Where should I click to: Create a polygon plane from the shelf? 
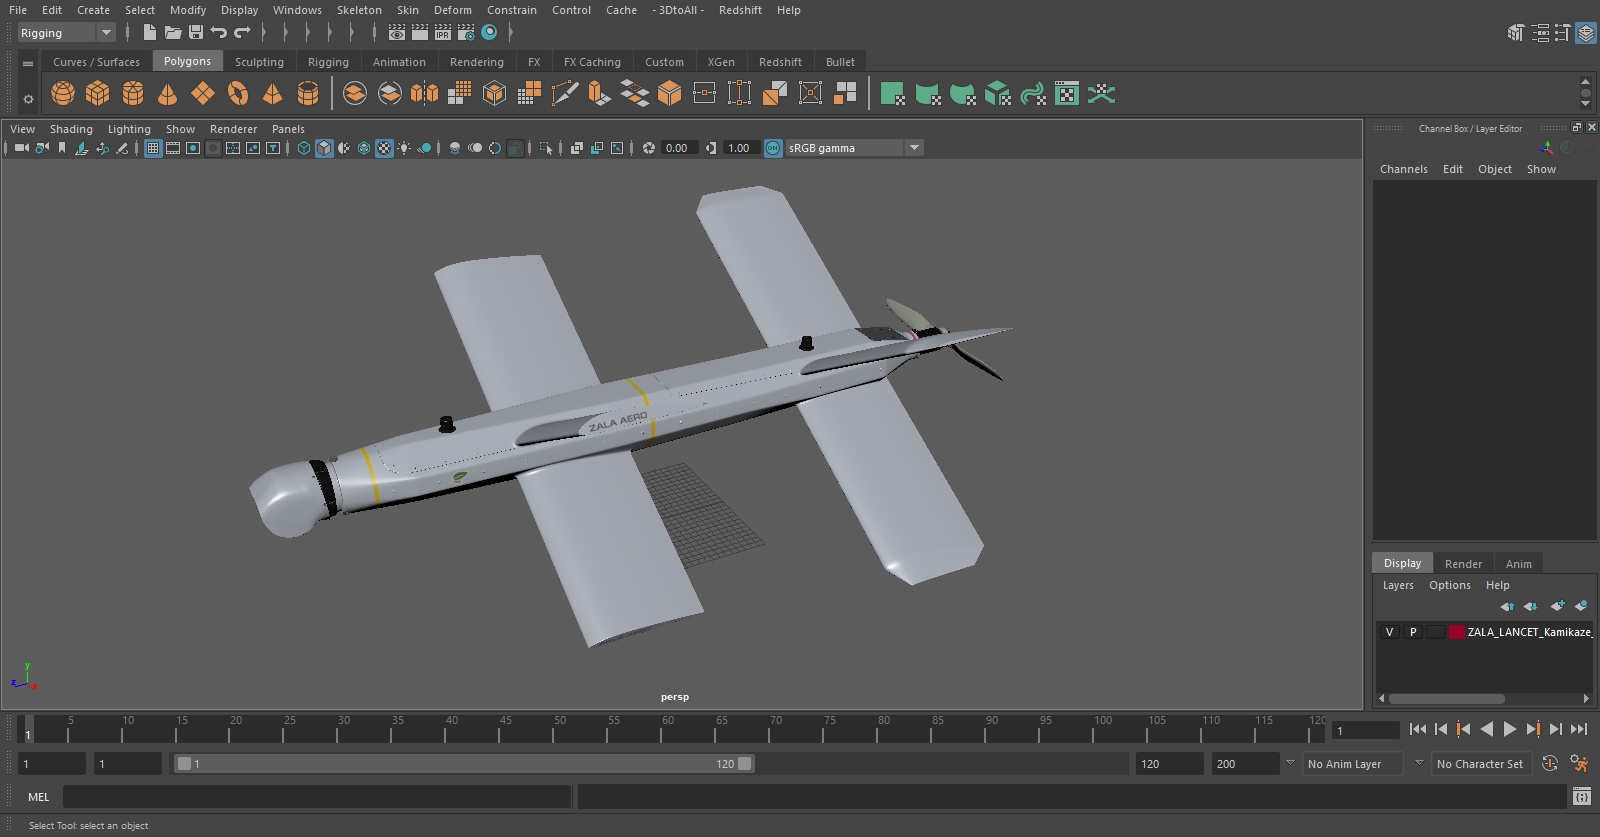pyautogui.click(x=203, y=94)
